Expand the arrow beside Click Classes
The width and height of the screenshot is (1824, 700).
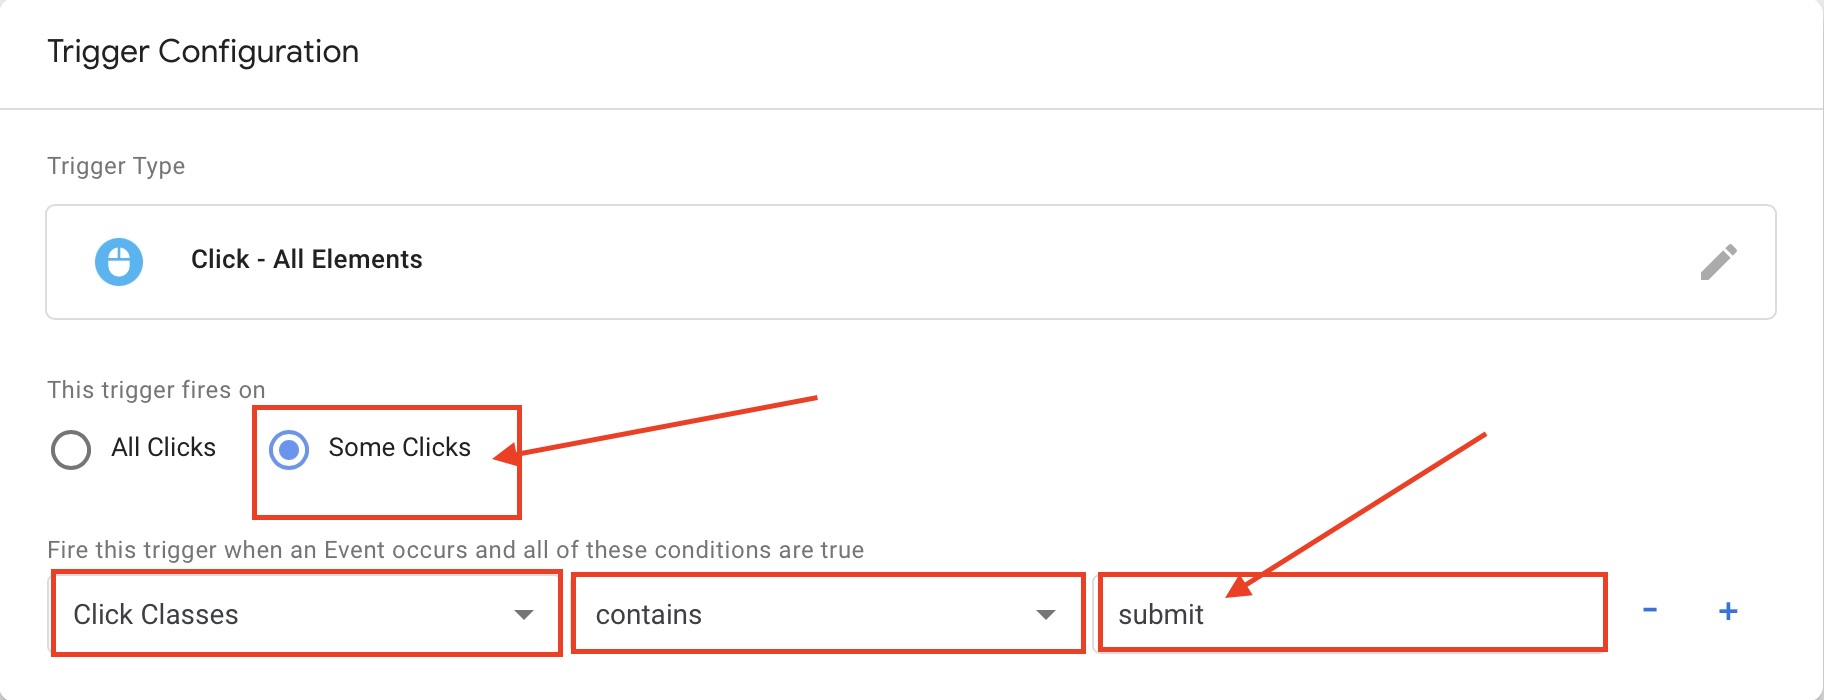click(x=524, y=614)
